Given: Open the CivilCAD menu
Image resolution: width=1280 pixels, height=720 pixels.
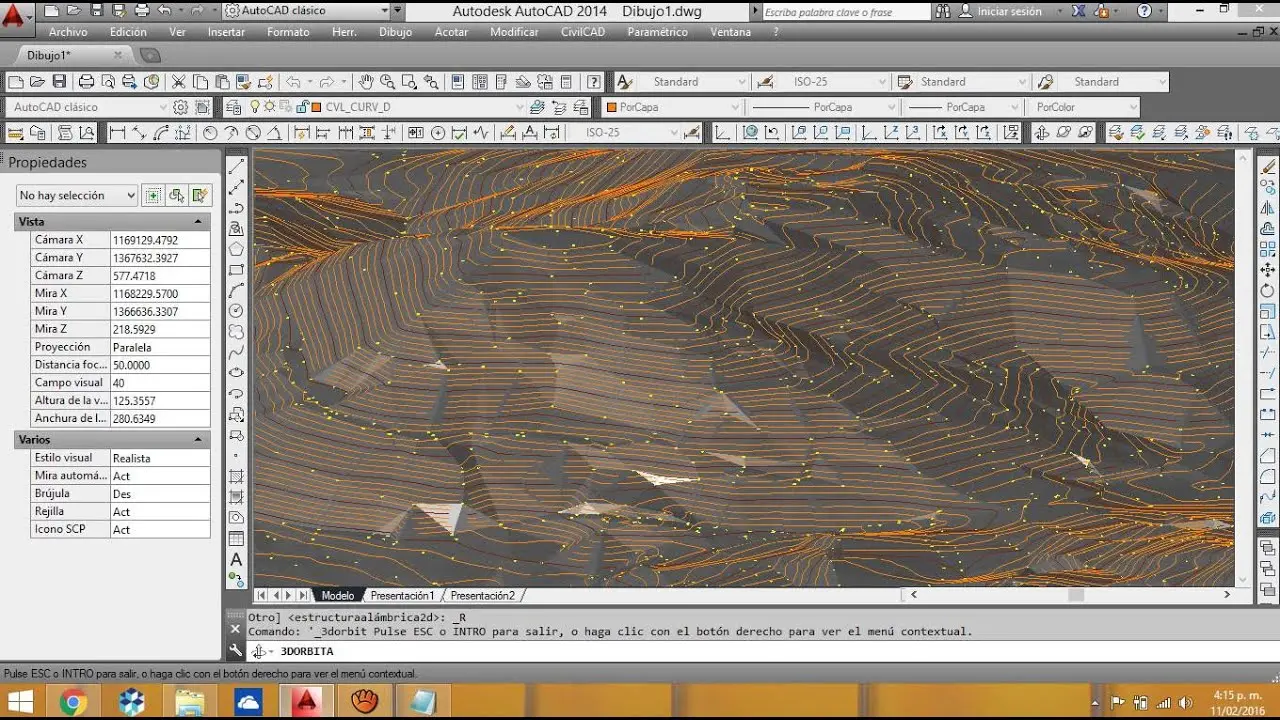Looking at the screenshot, I should pyautogui.click(x=582, y=32).
